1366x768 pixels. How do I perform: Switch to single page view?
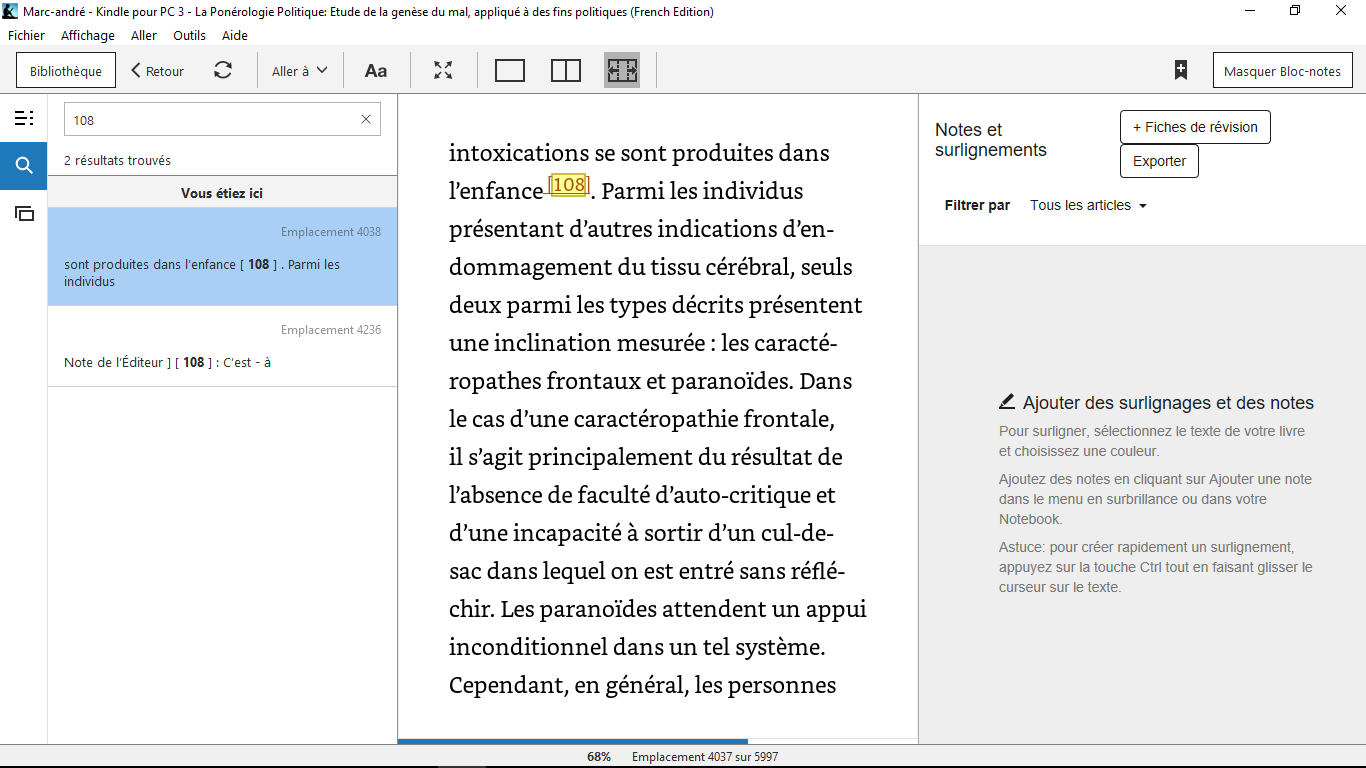[510, 71]
